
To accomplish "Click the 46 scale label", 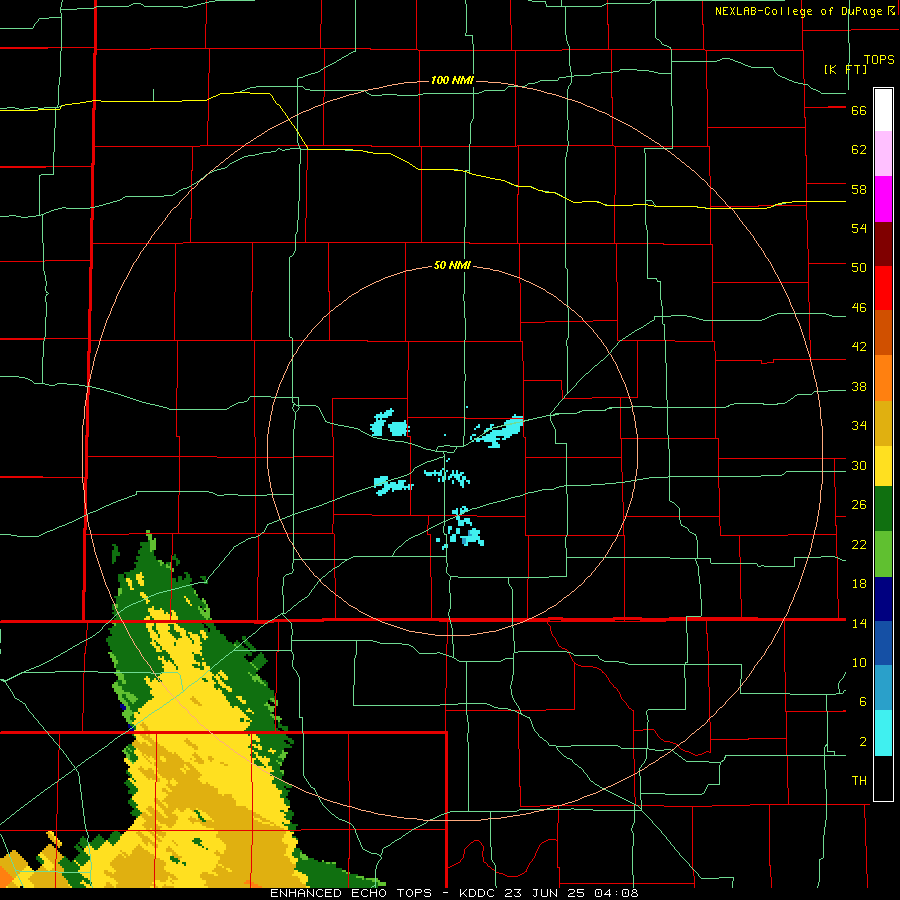I will click(859, 308).
